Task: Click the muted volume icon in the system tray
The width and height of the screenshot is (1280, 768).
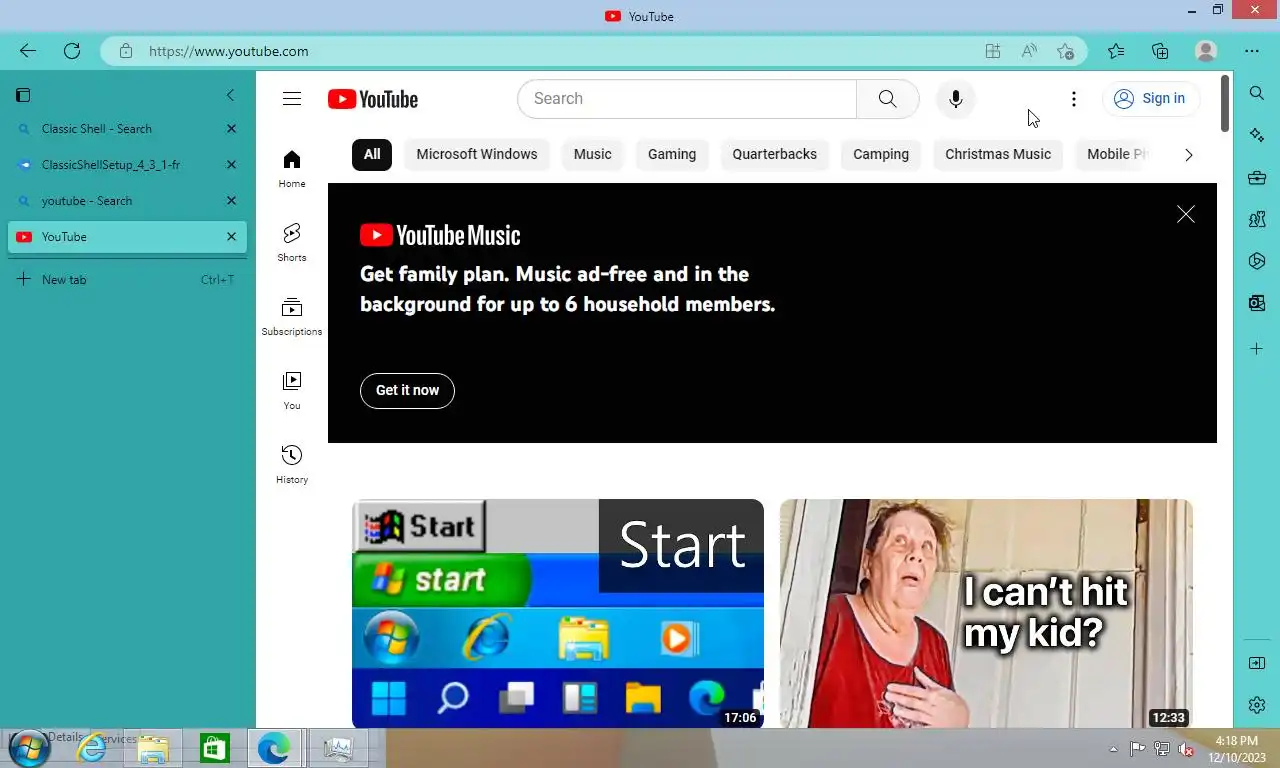Action: tap(1186, 749)
